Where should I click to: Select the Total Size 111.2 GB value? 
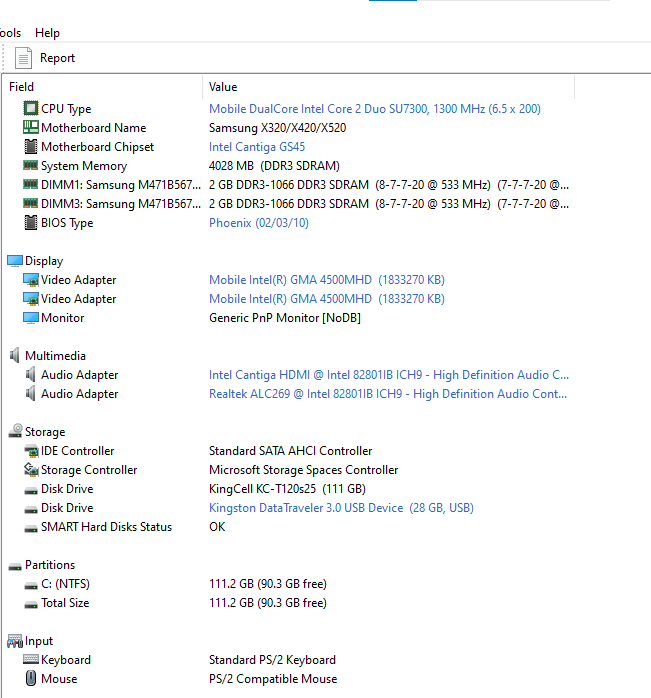tap(268, 603)
